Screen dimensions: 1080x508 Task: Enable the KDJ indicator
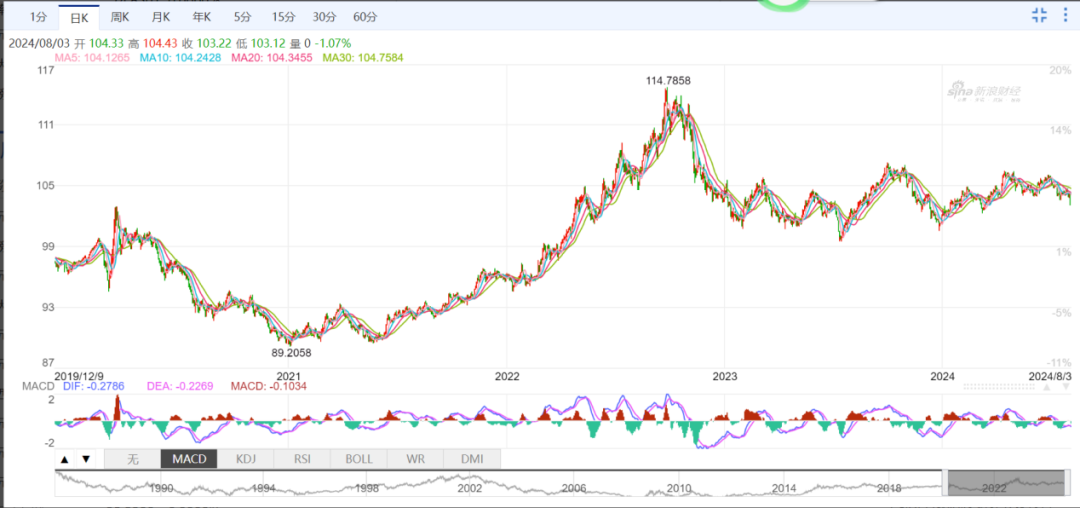click(244, 459)
